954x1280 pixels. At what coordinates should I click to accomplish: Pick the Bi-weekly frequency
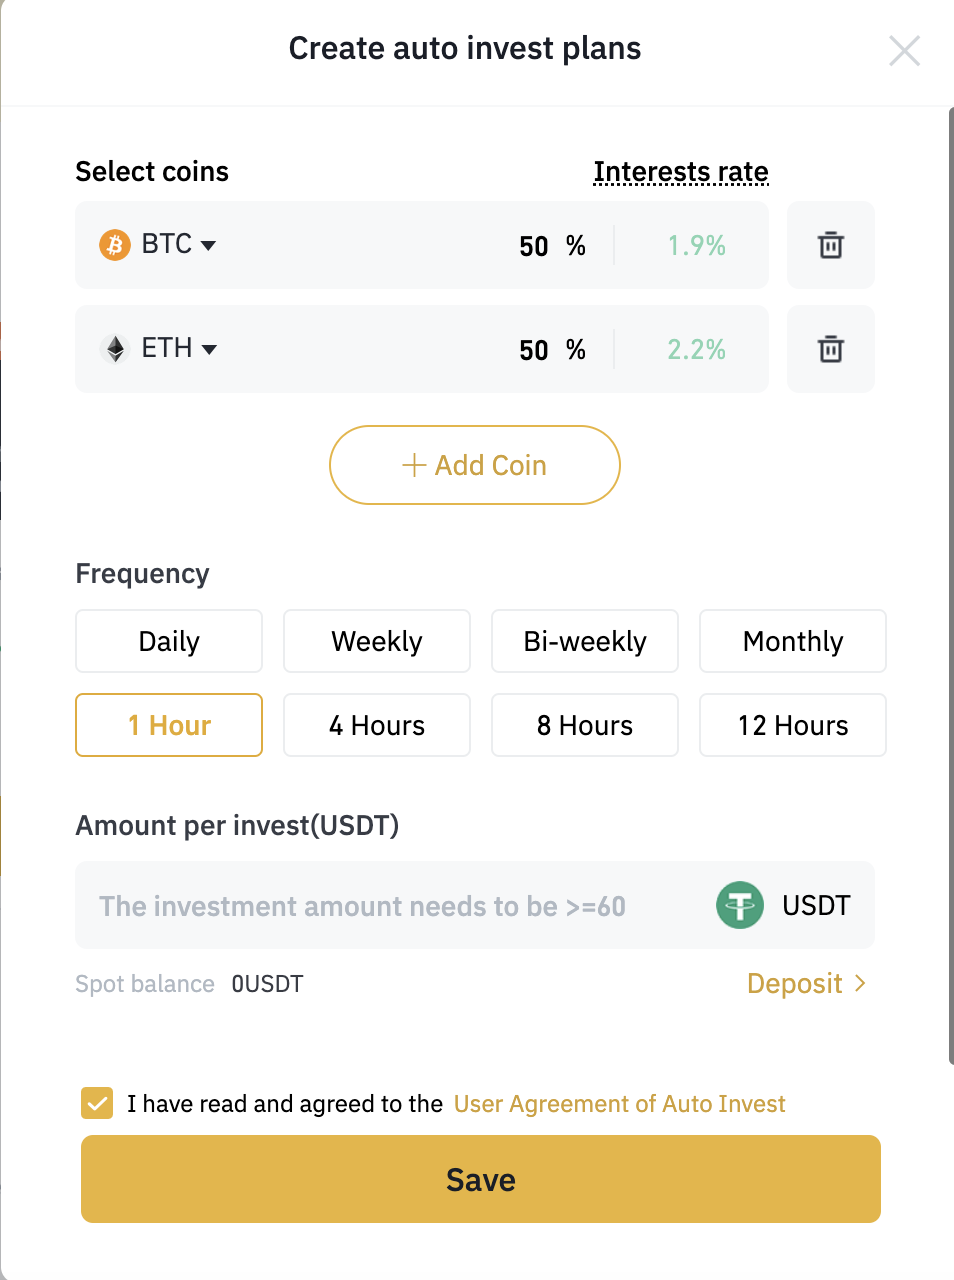[585, 641]
